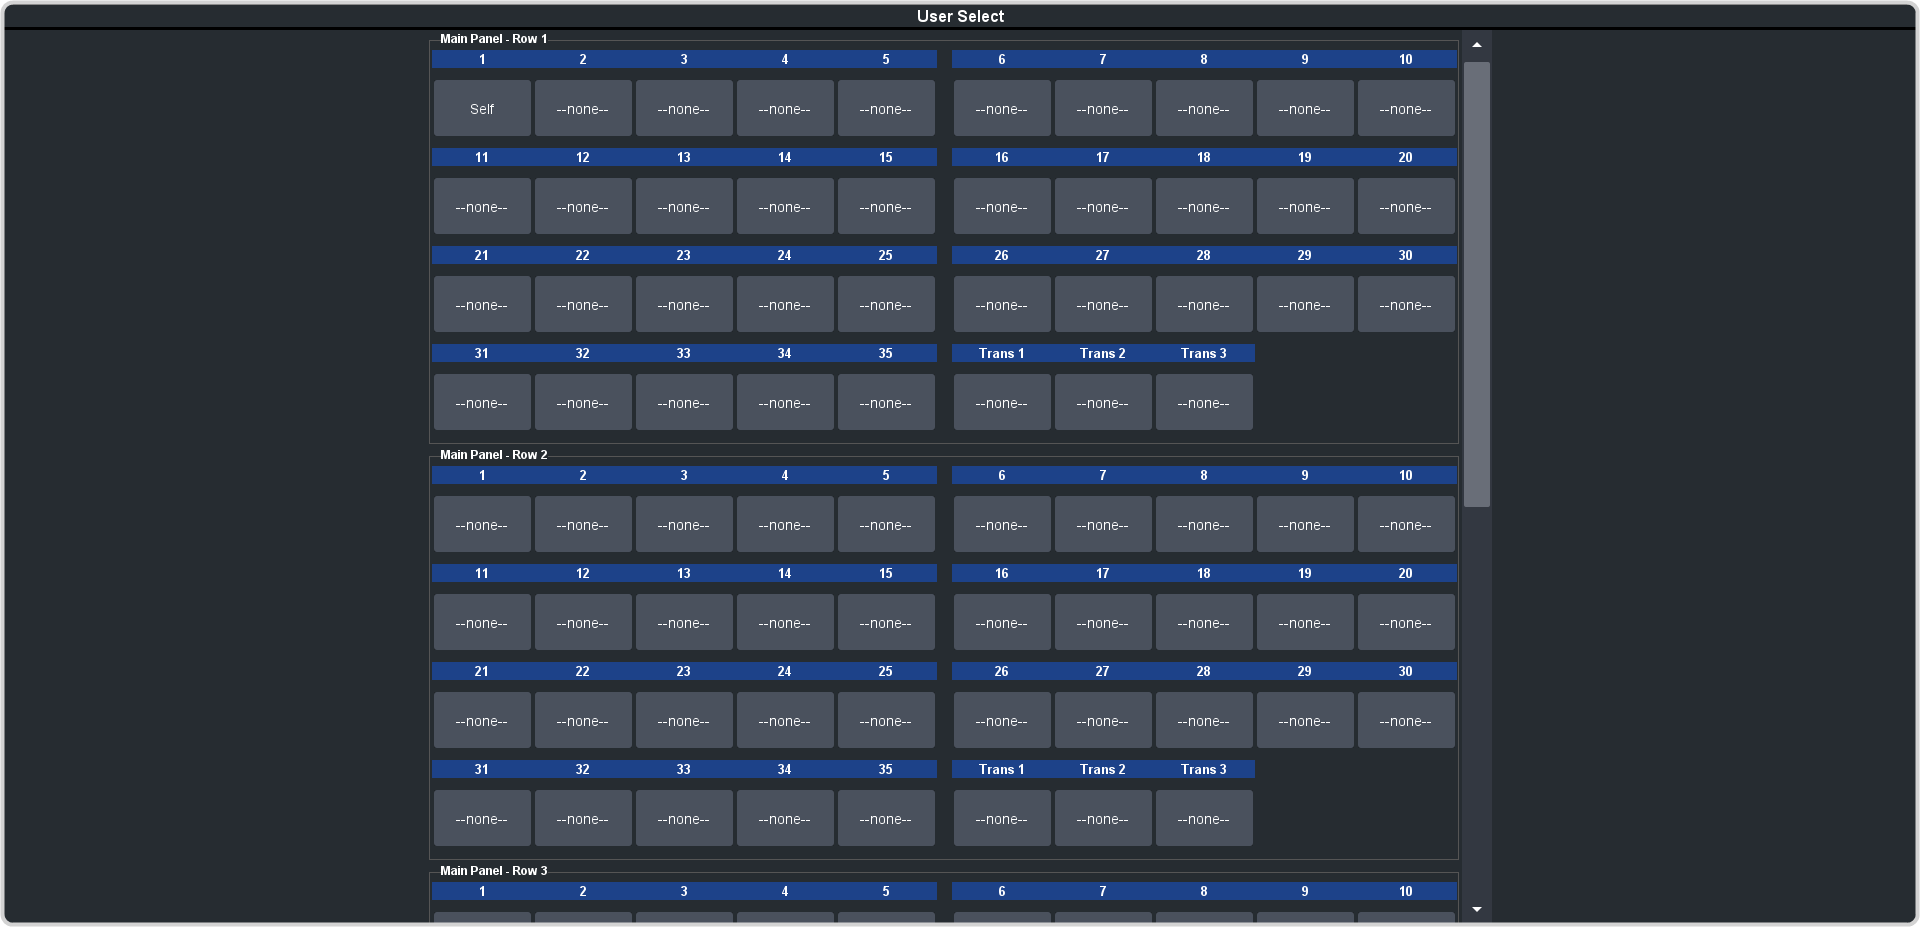This screenshot has height=927, width=1920.
Task: Choose button 26 in Main Panel Row 1
Action: coord(1002,305)
